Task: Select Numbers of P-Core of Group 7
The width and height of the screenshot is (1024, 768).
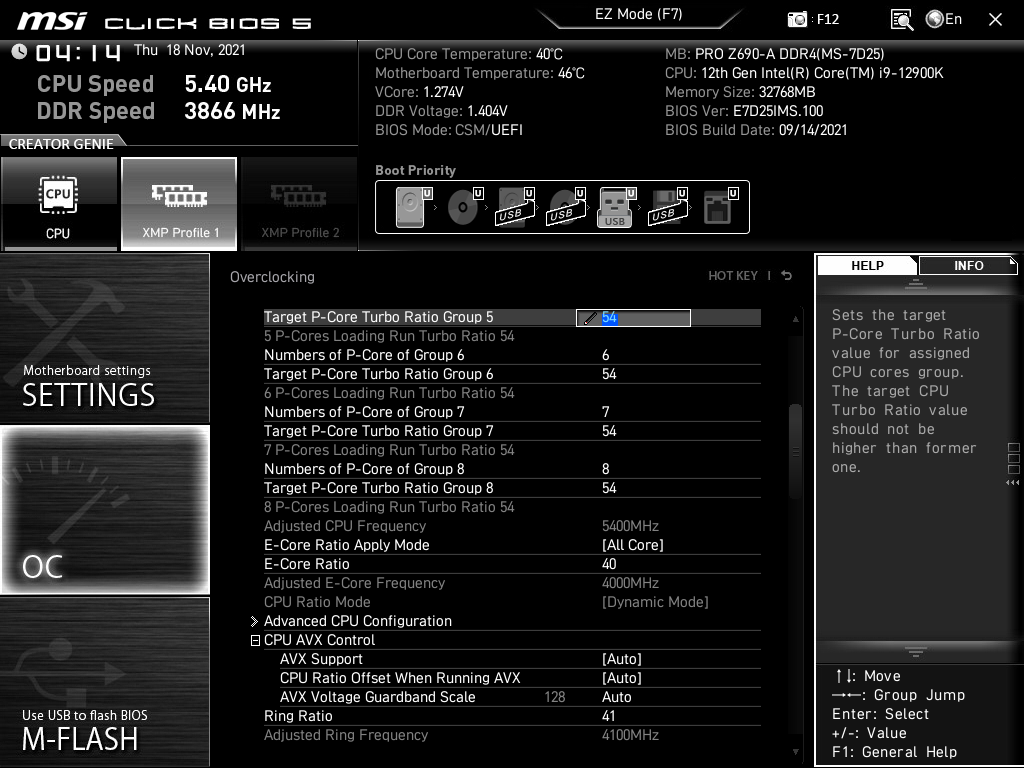Action: pyautogui.click(x=512, y=412)
